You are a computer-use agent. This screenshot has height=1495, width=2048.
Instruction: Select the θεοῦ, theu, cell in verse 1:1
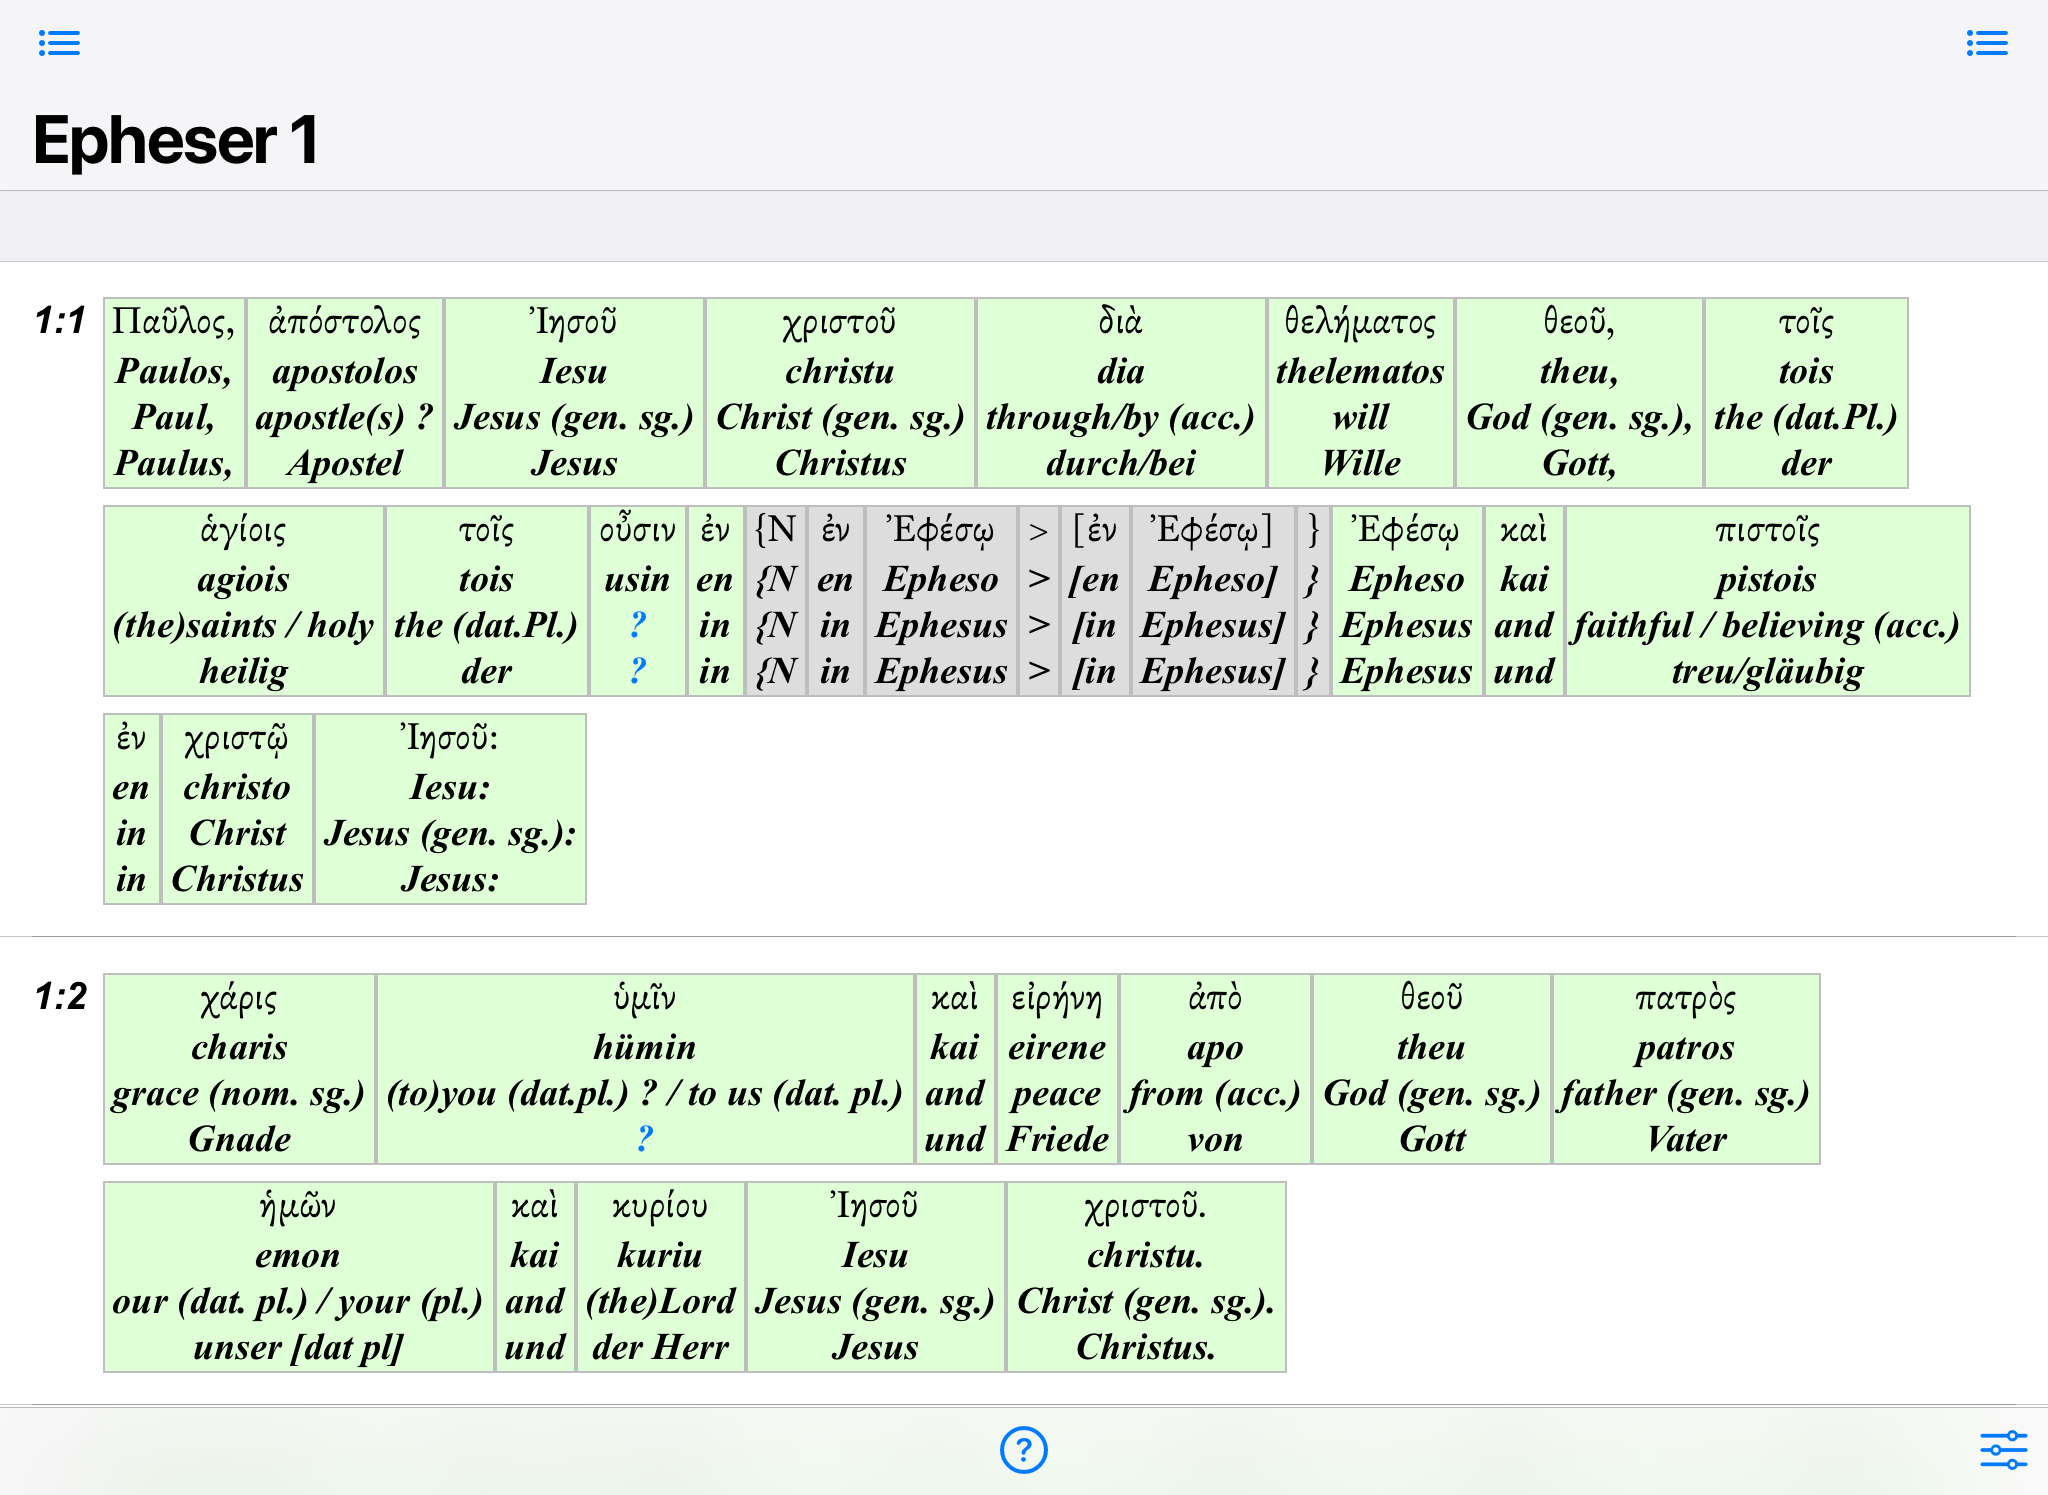click(1579, 393)
